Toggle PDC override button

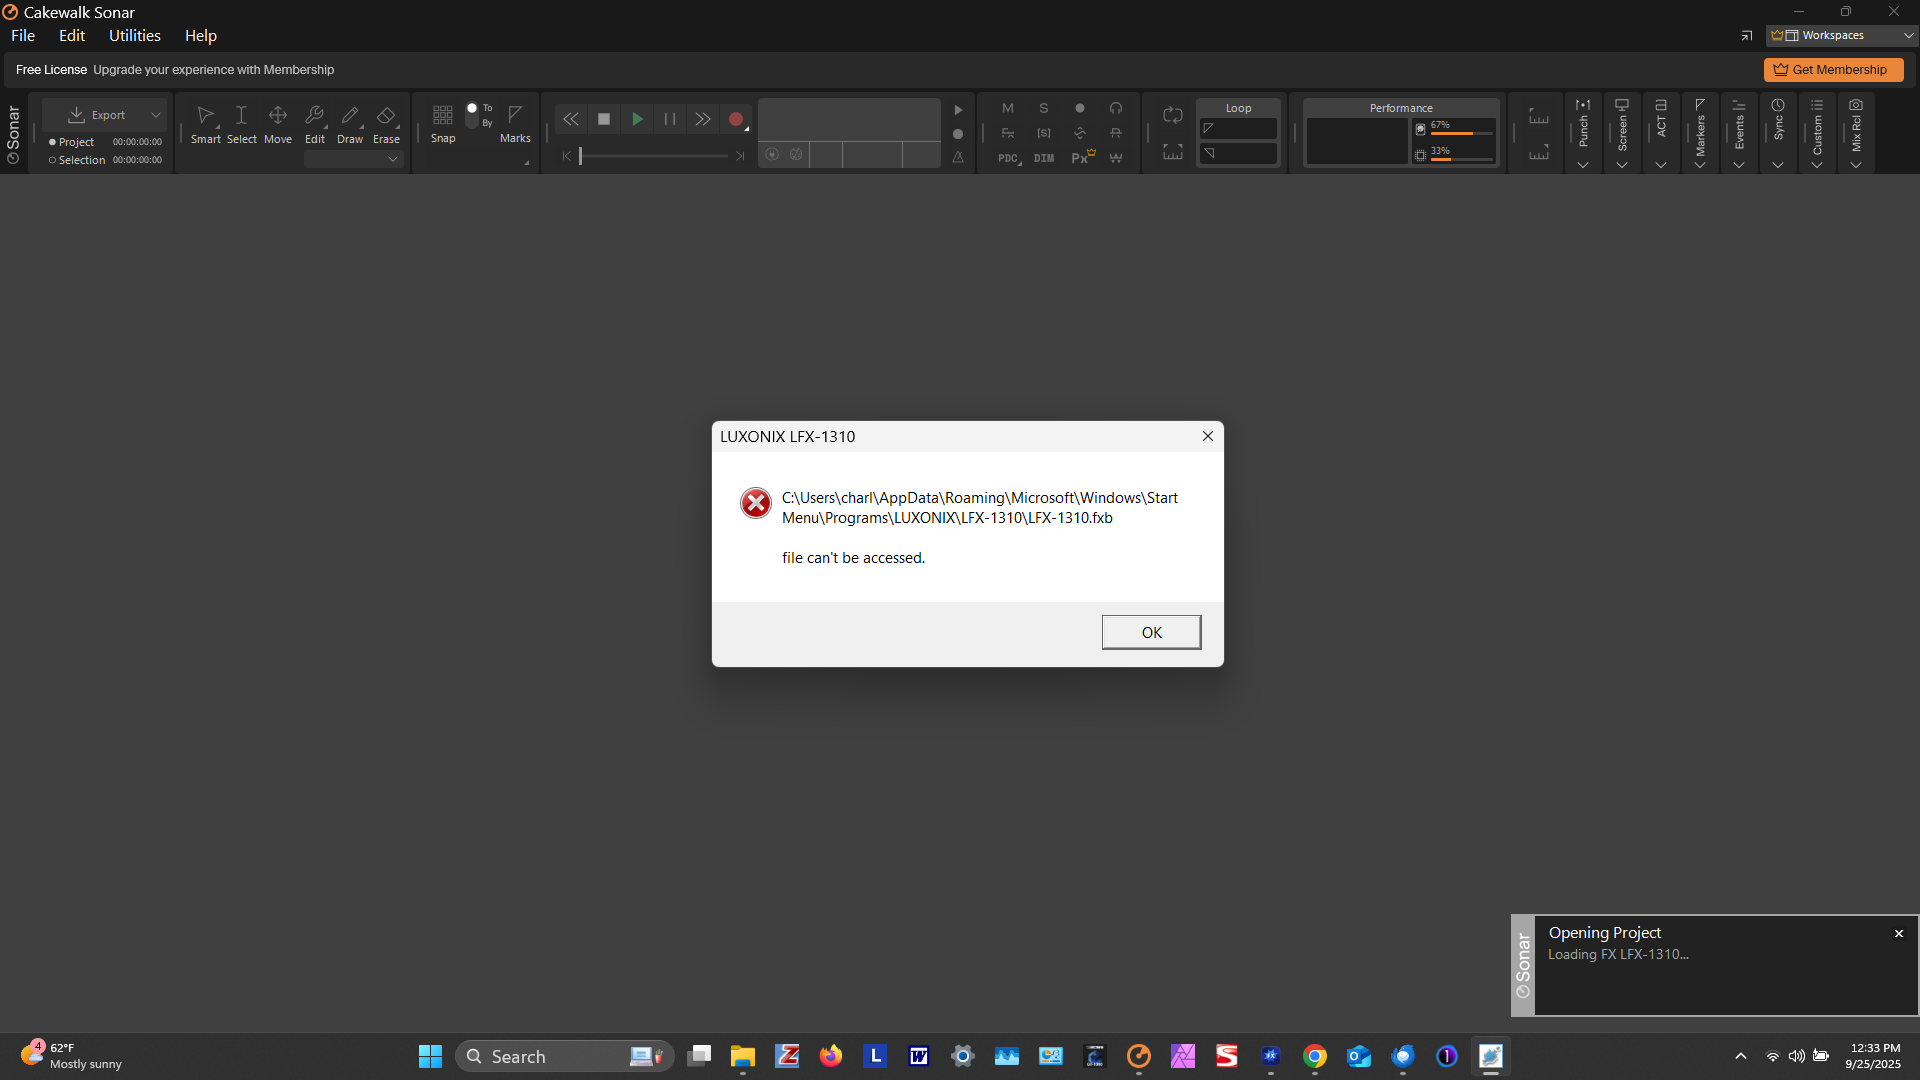tap(1008, 158)
